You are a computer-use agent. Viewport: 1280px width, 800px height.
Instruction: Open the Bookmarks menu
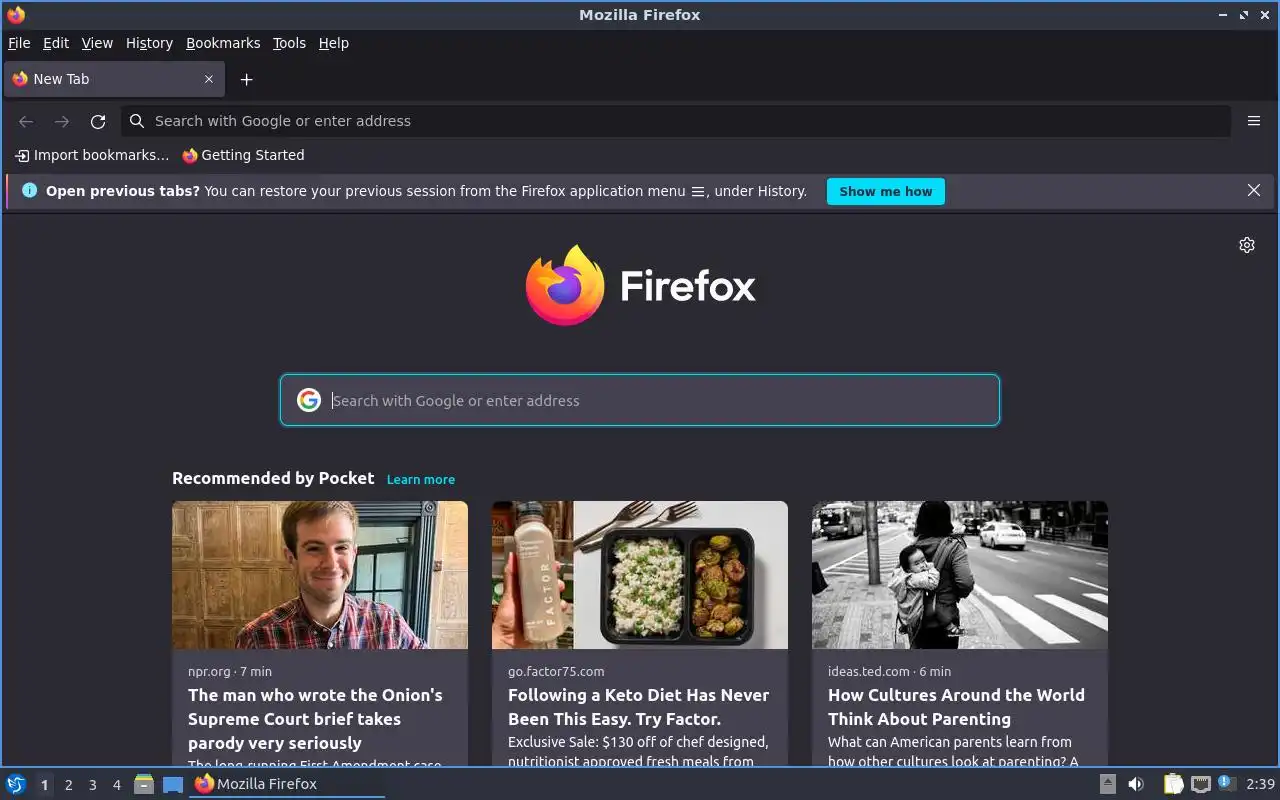pos(223,43)
